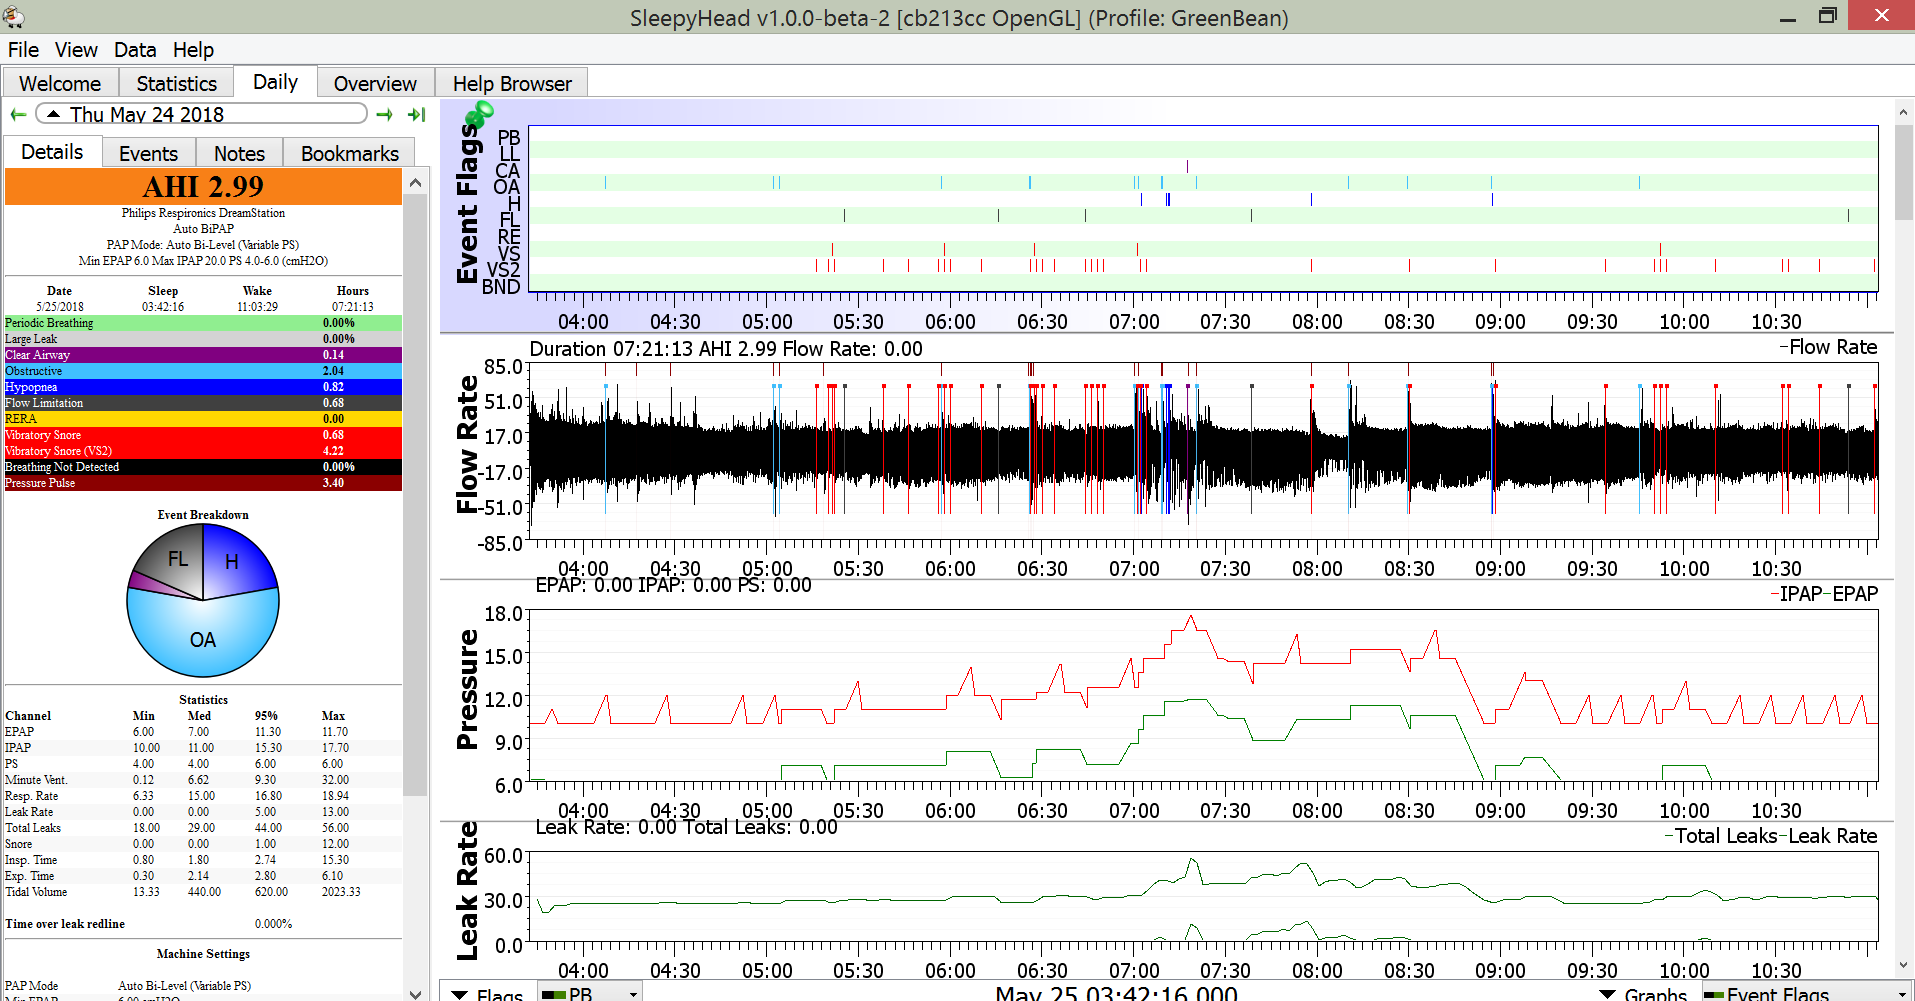This screenshot has height=1001, width=1915.
Task: Click the Periodic Breathing row
Action: coord(203,323)
